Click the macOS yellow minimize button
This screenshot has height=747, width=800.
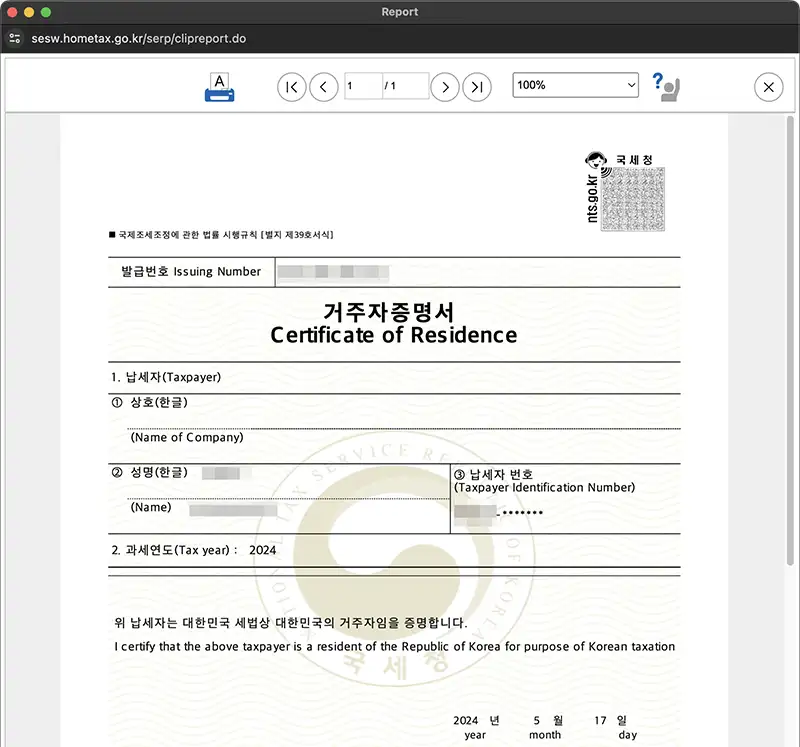coord(29,12)
